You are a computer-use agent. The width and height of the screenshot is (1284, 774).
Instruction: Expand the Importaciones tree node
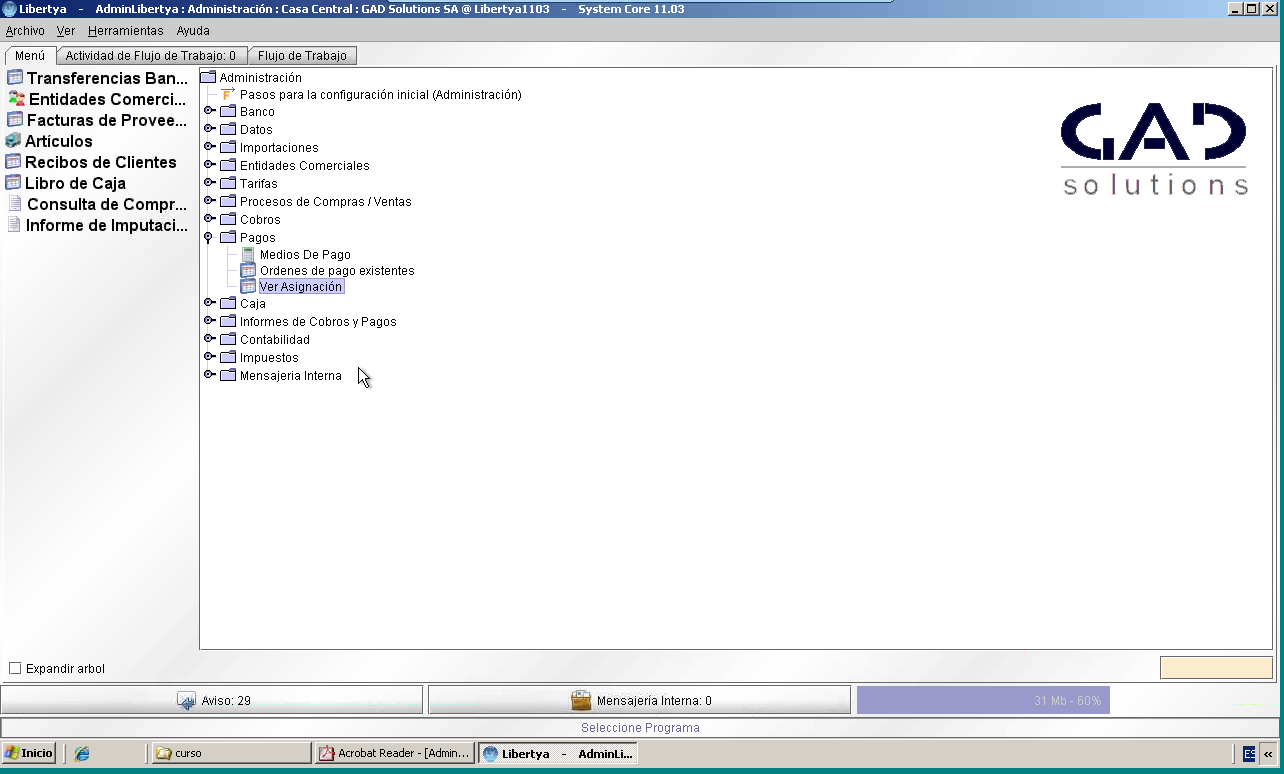pyautogui.click(x=209, y=147)
